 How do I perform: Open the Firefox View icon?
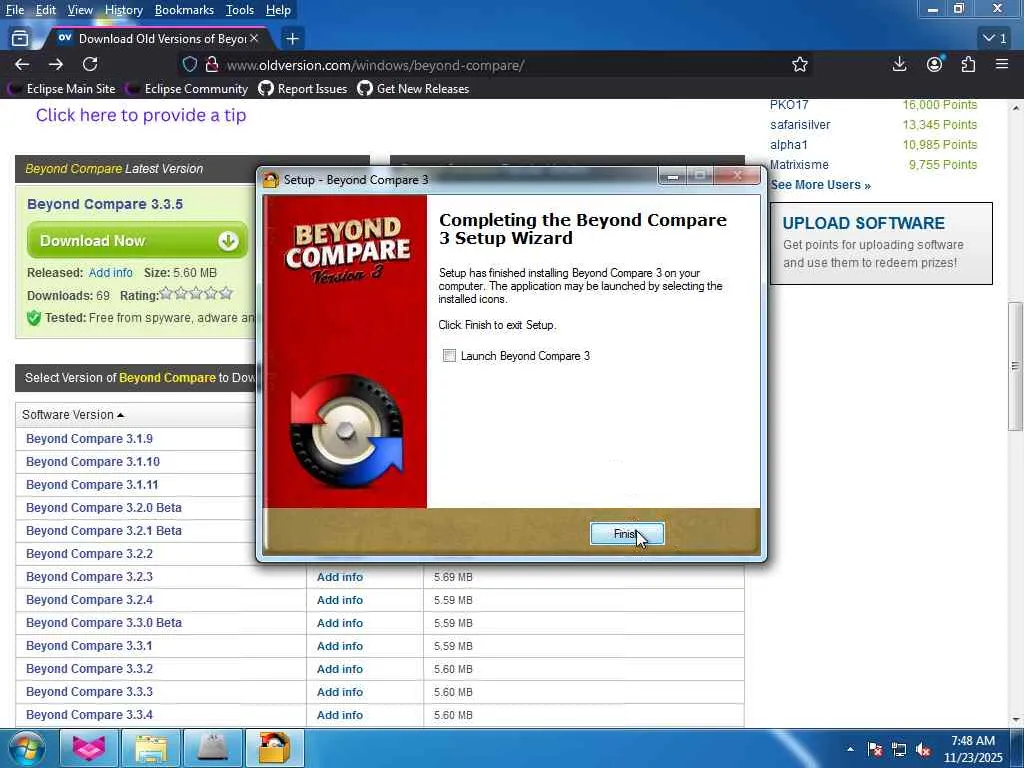point(20,39)
